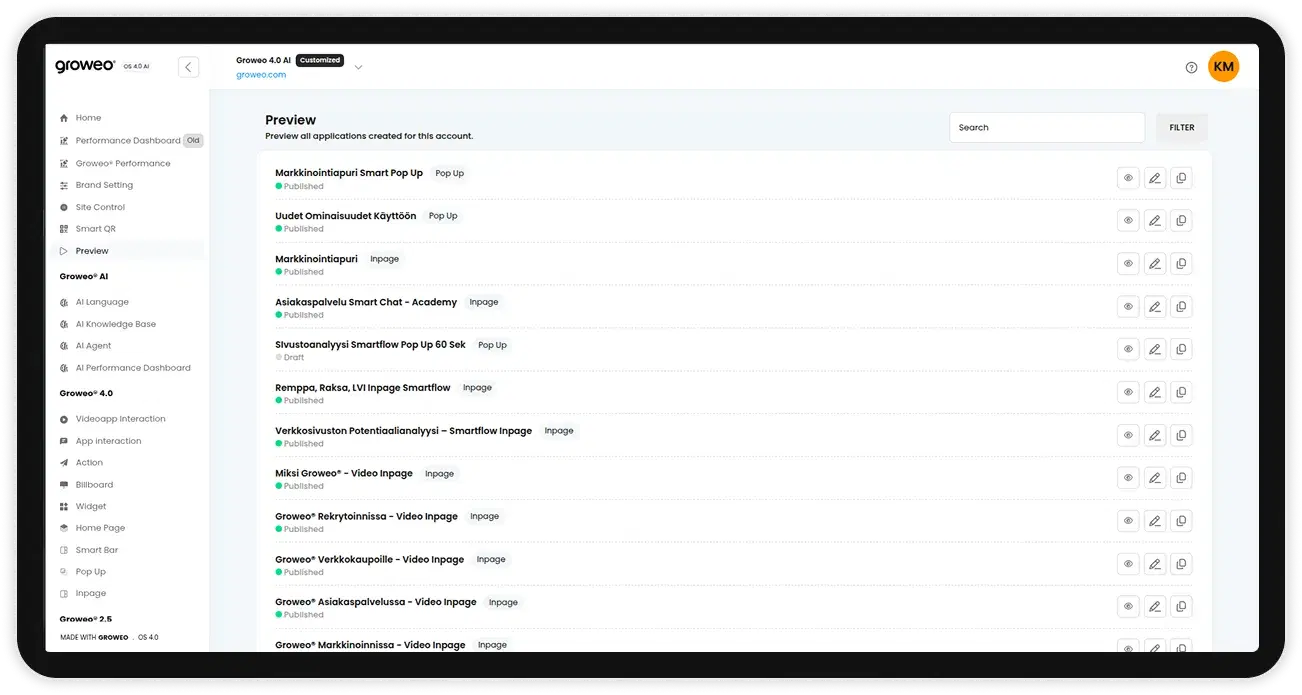This screenshot has width=1302, height=695.
Task: Duplicate the Markkinointiapuri Inpage app
Action: coord(1181,264)
